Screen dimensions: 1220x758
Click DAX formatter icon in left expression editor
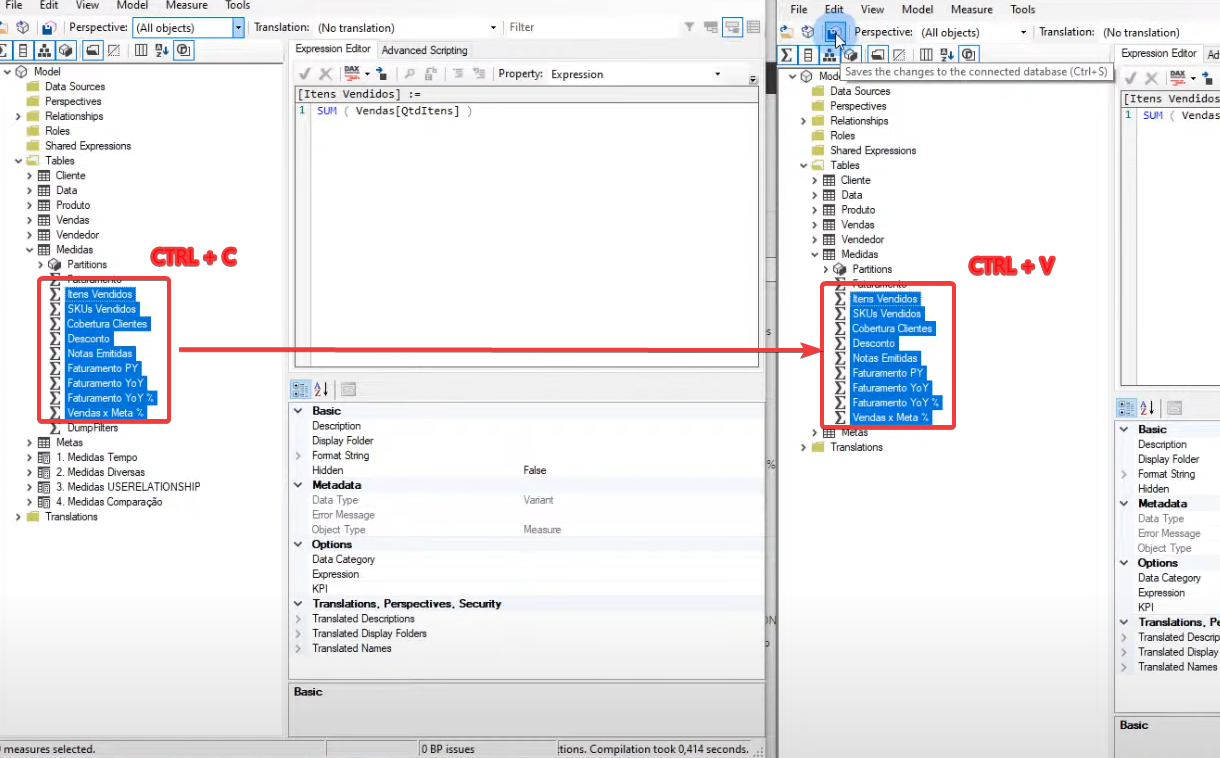click(351, 74)
